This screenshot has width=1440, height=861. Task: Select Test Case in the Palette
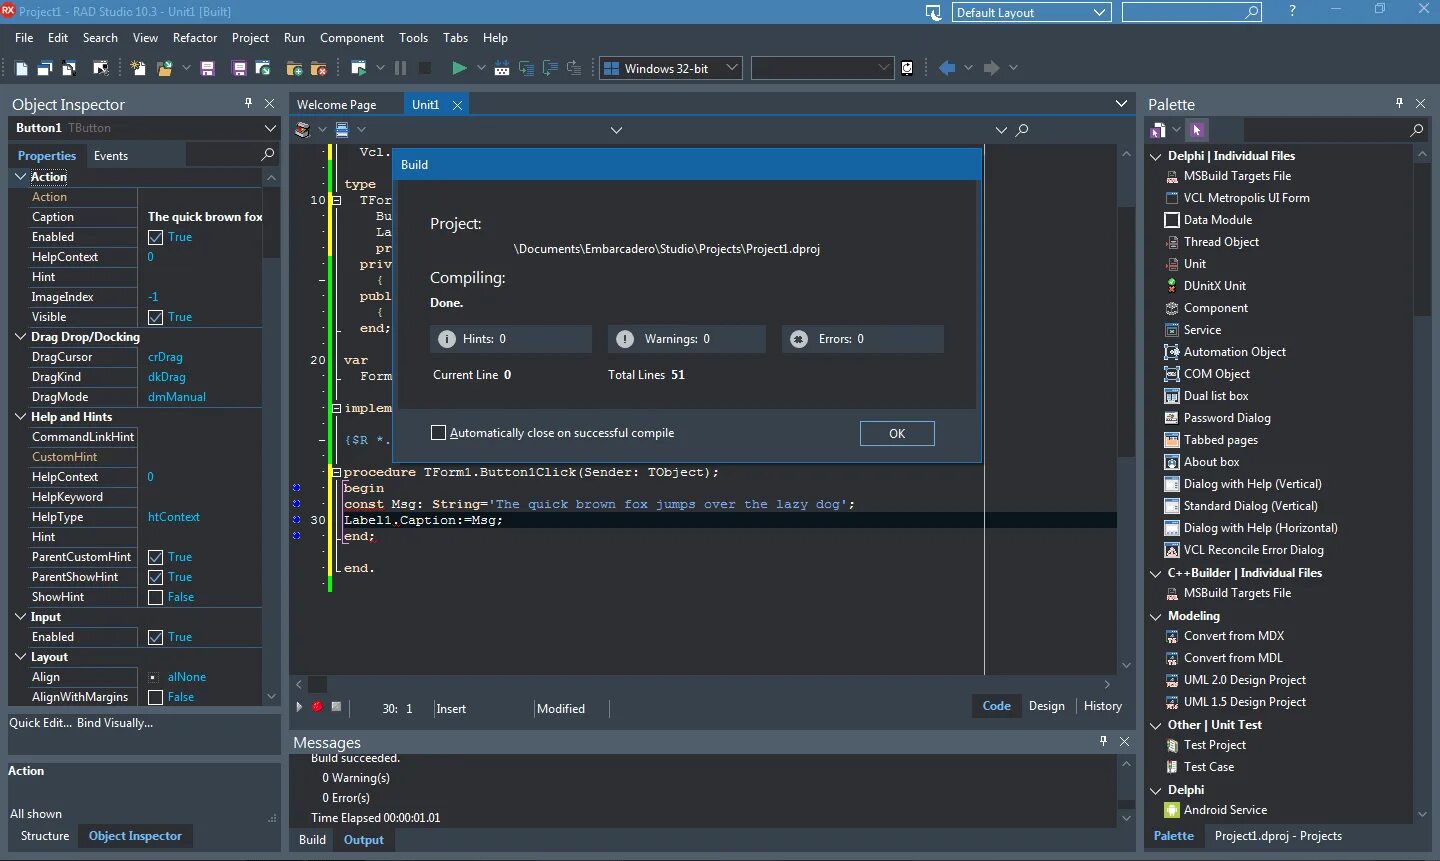pos(1208,767)
